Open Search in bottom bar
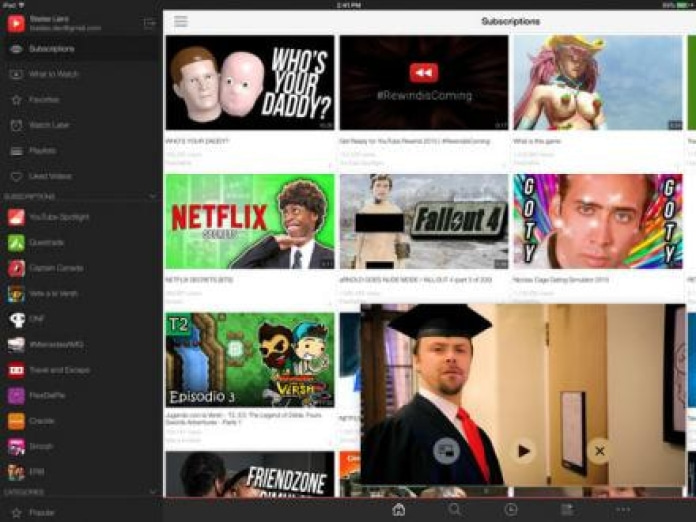This screenshot has height=522, width=696. (x=455, y=510)
